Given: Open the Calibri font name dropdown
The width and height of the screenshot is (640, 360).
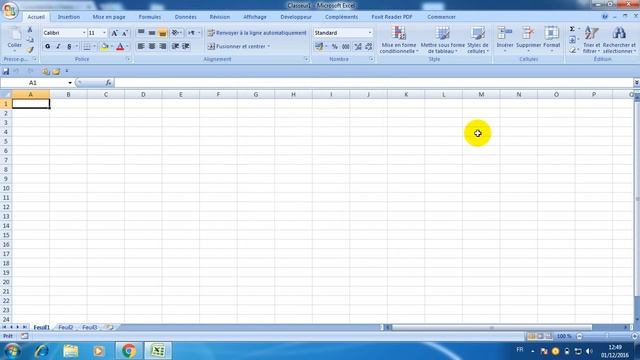Looking at the screenshot, I should 84,33.
